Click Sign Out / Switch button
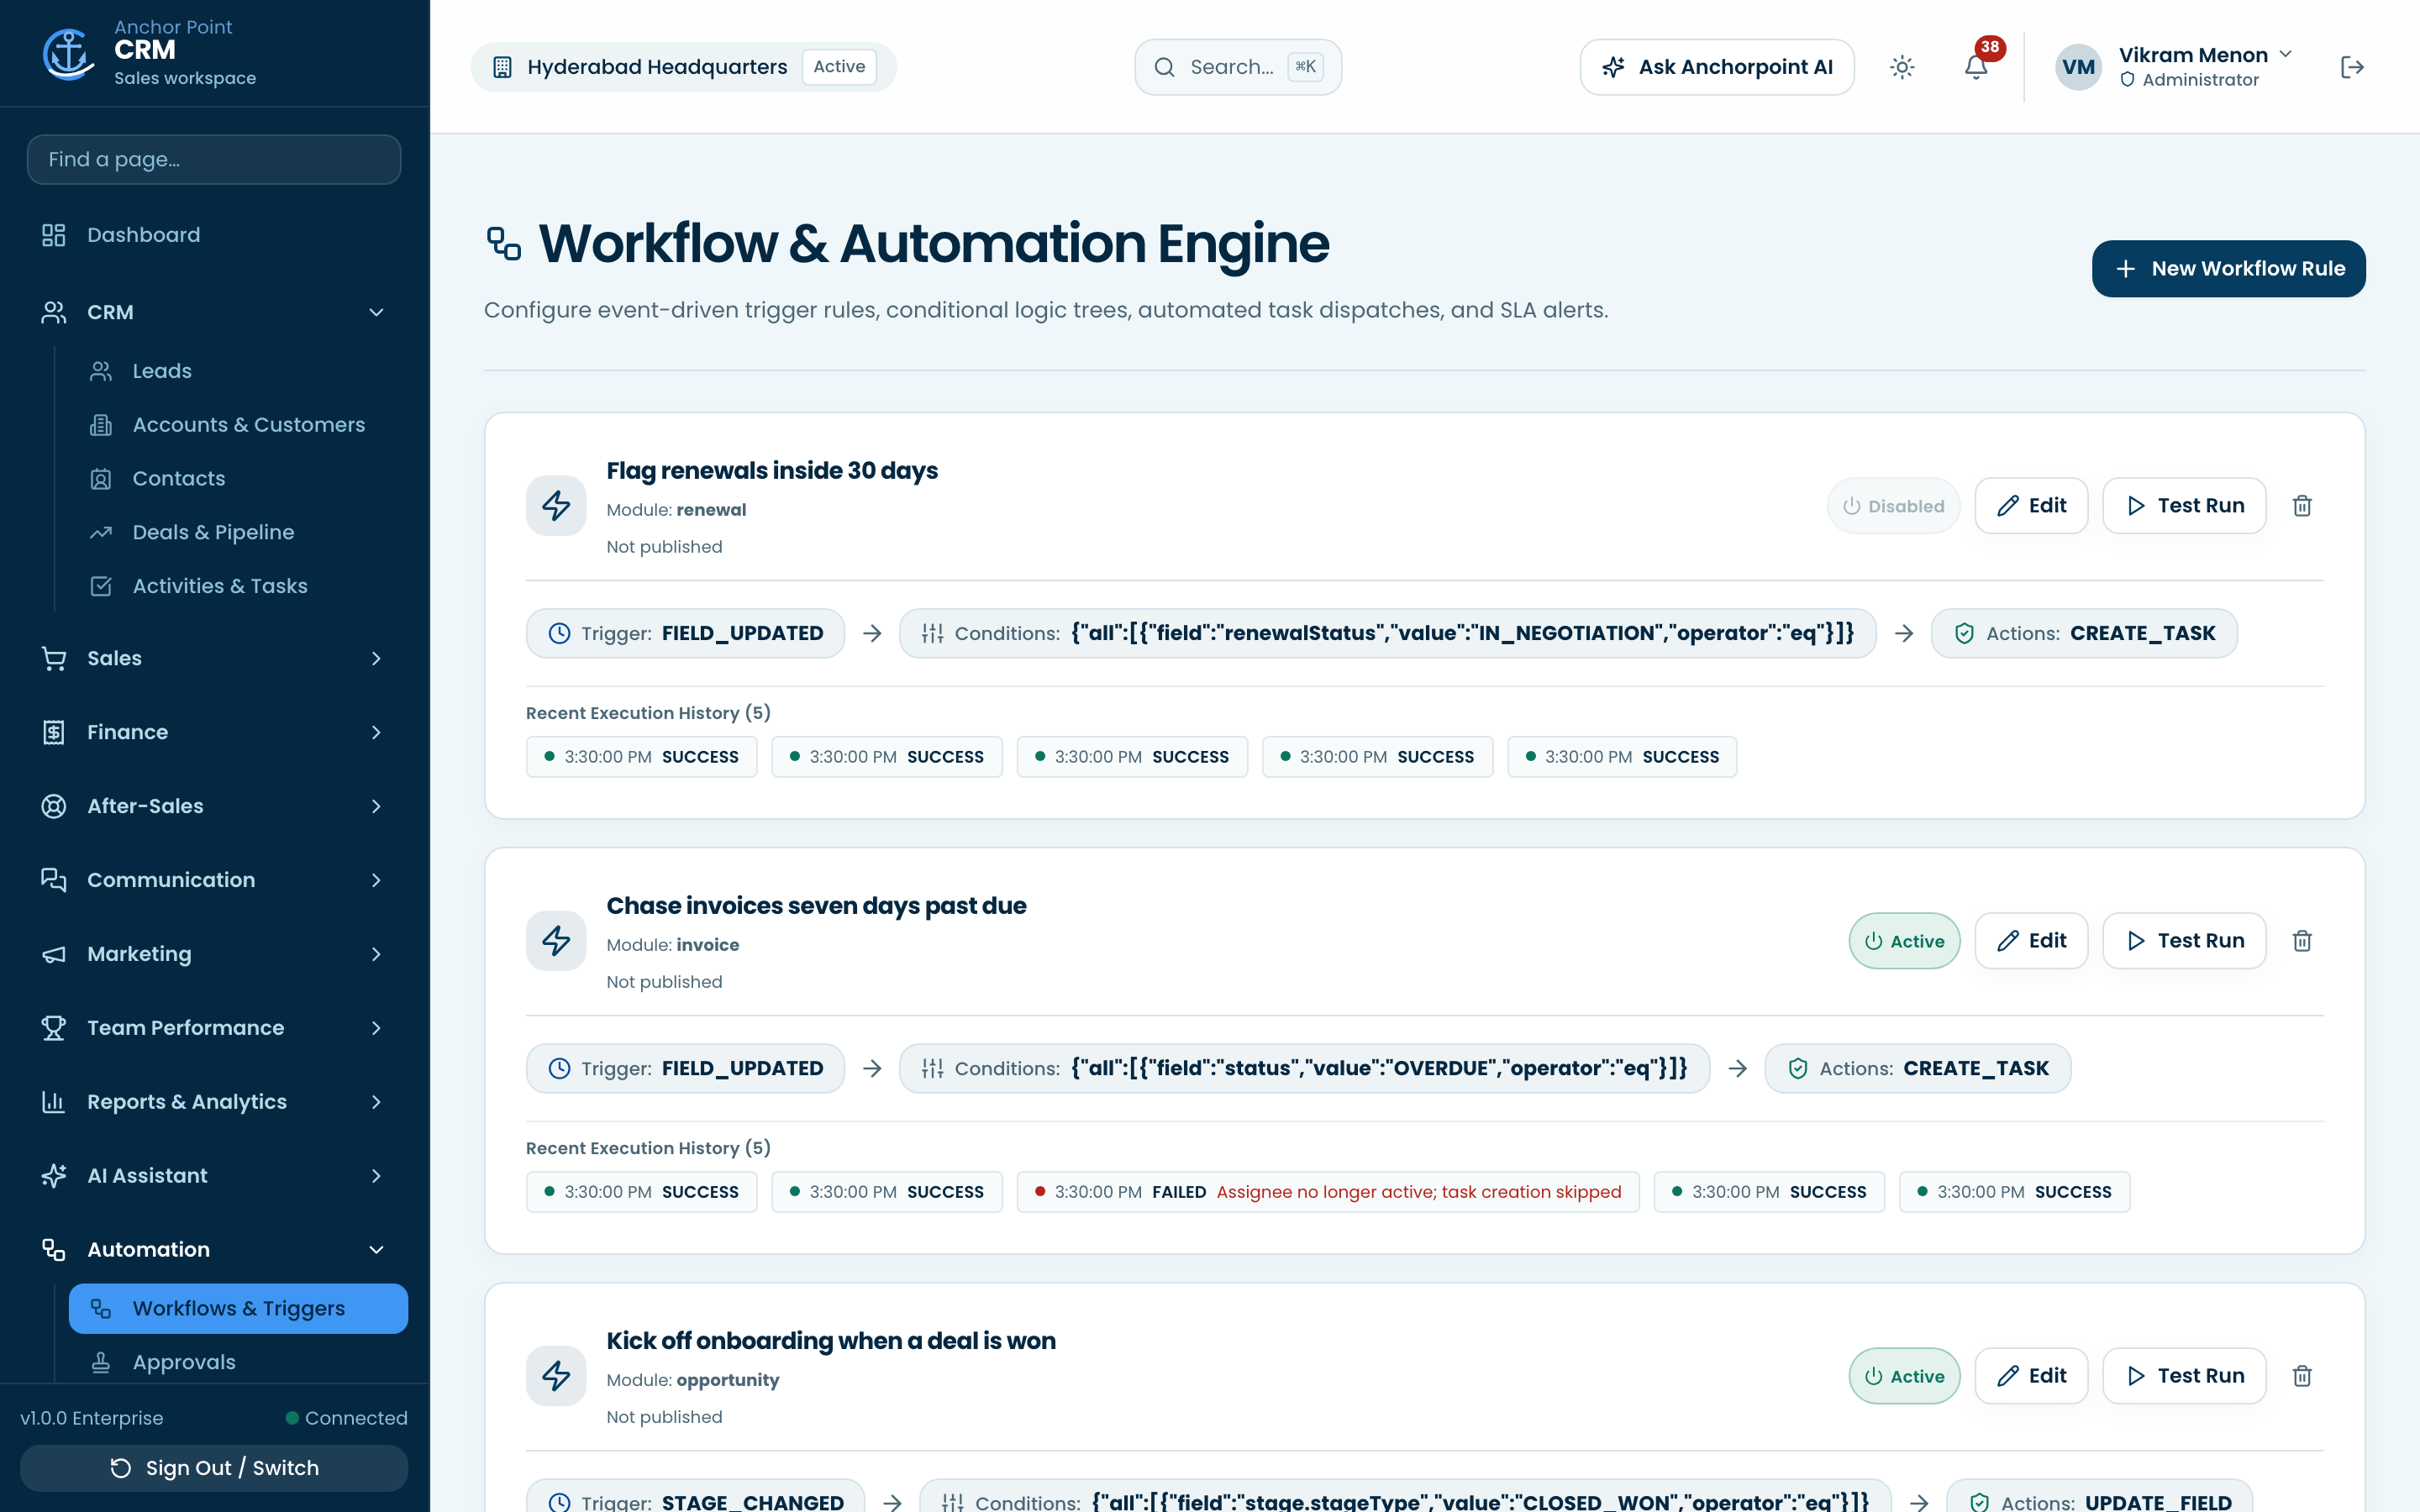2420x1512 pixels. click(x=214, y=1468)
